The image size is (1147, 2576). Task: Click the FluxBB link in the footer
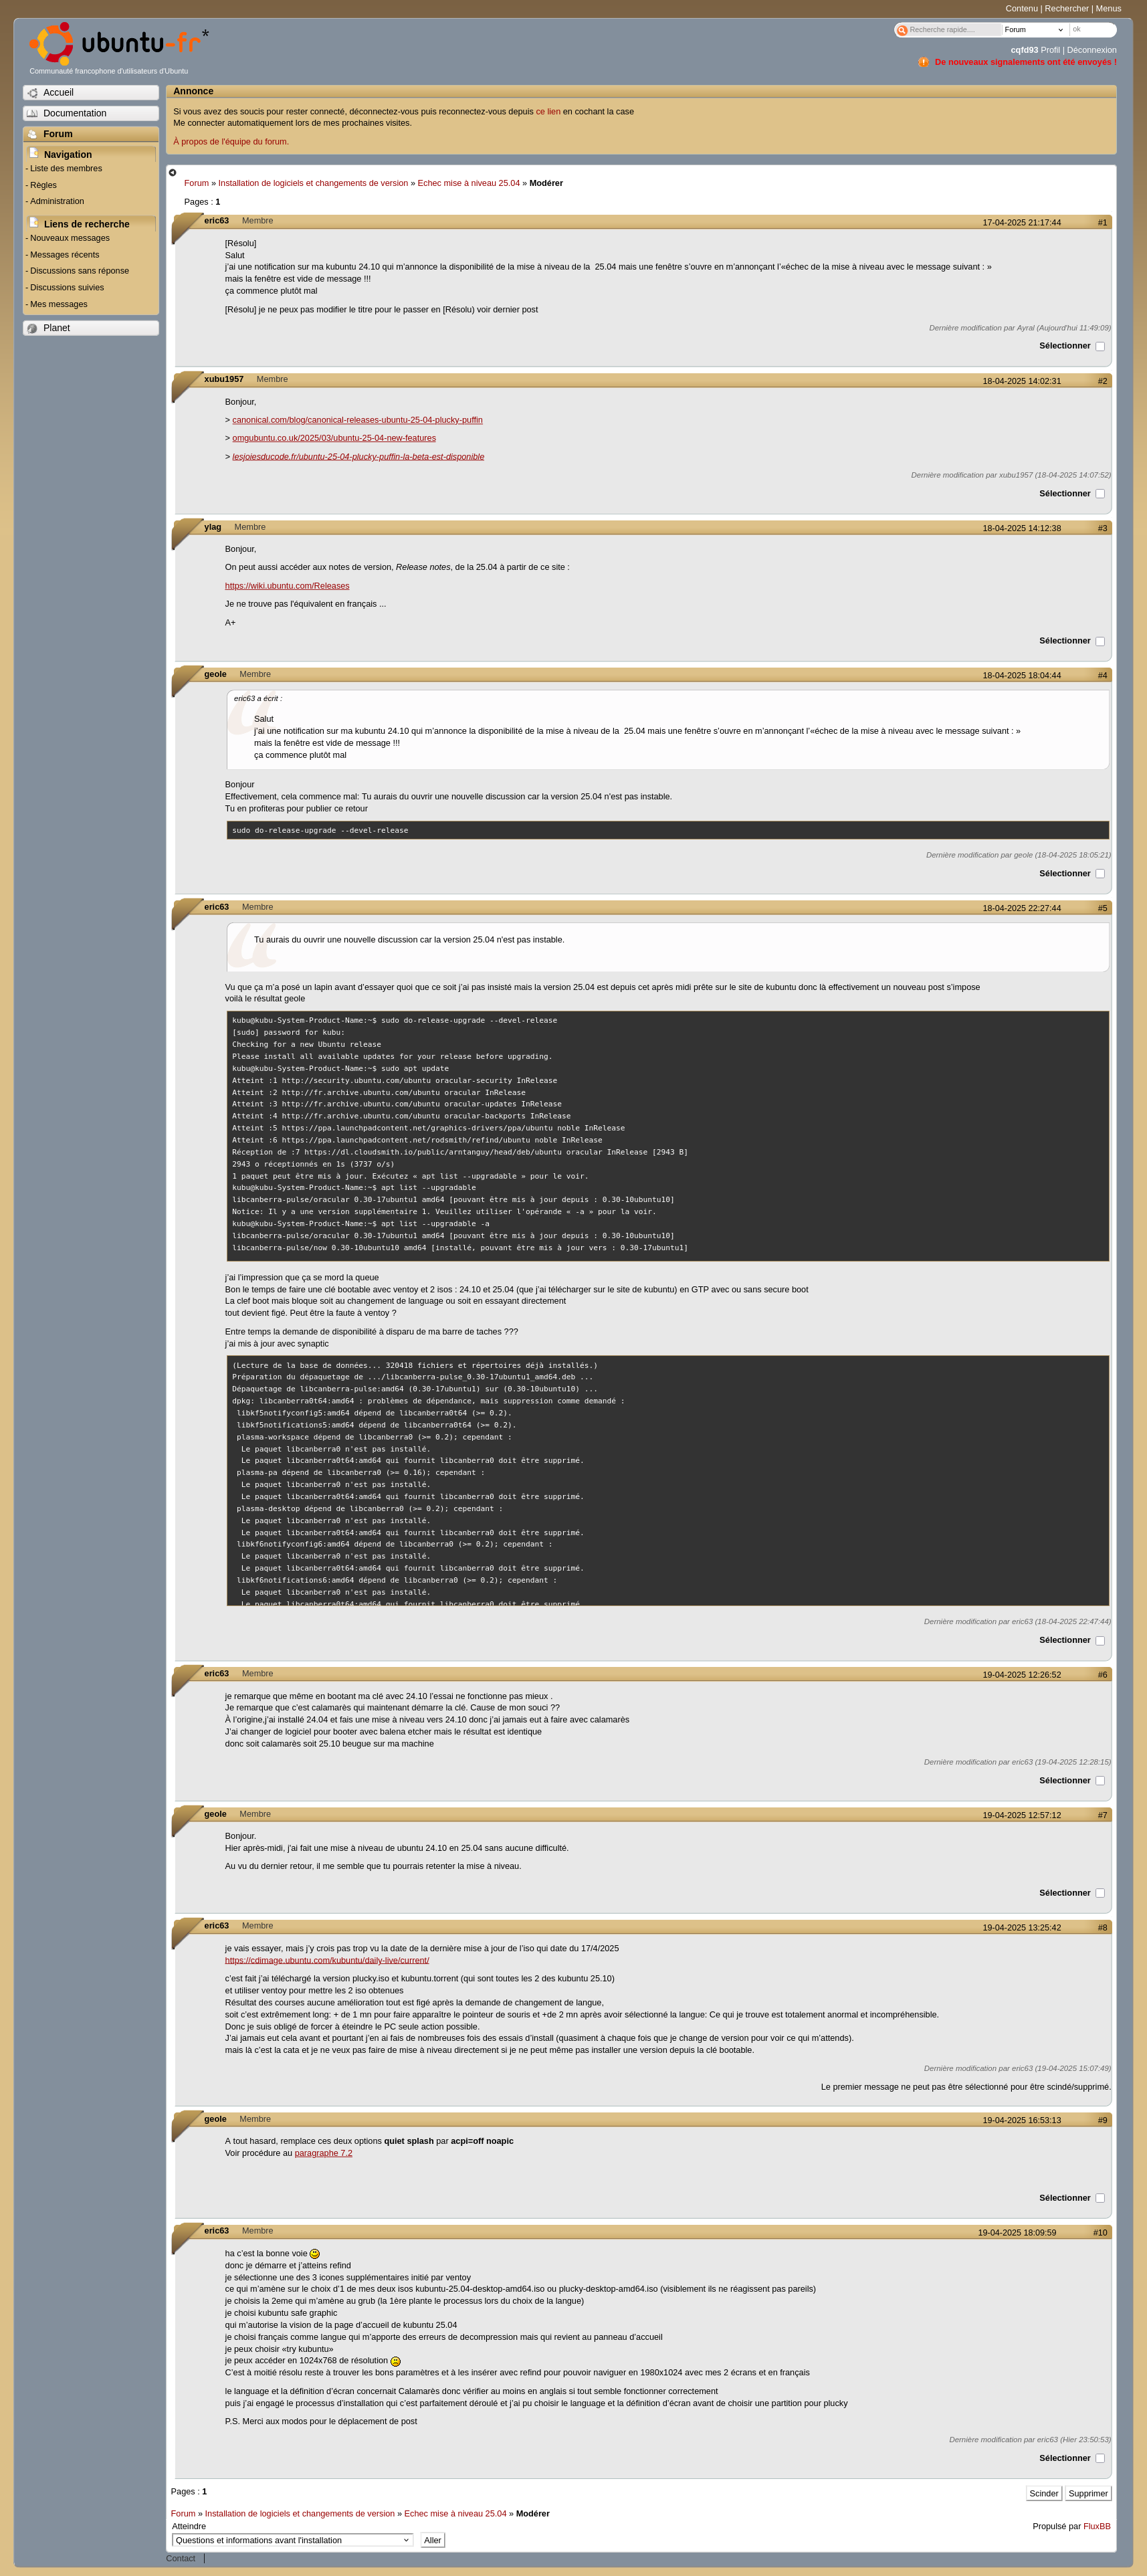(x=1097, y=2527)
